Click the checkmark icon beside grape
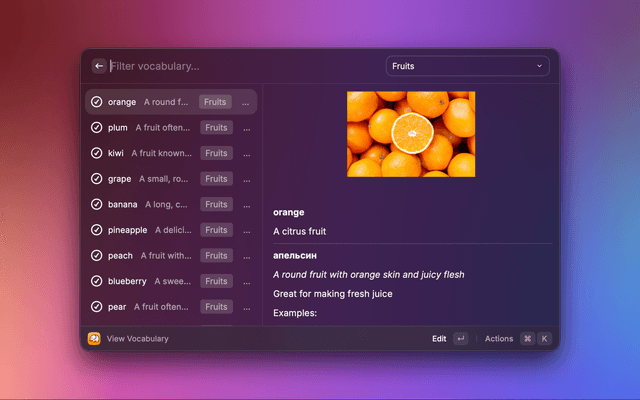 (97, 179)
